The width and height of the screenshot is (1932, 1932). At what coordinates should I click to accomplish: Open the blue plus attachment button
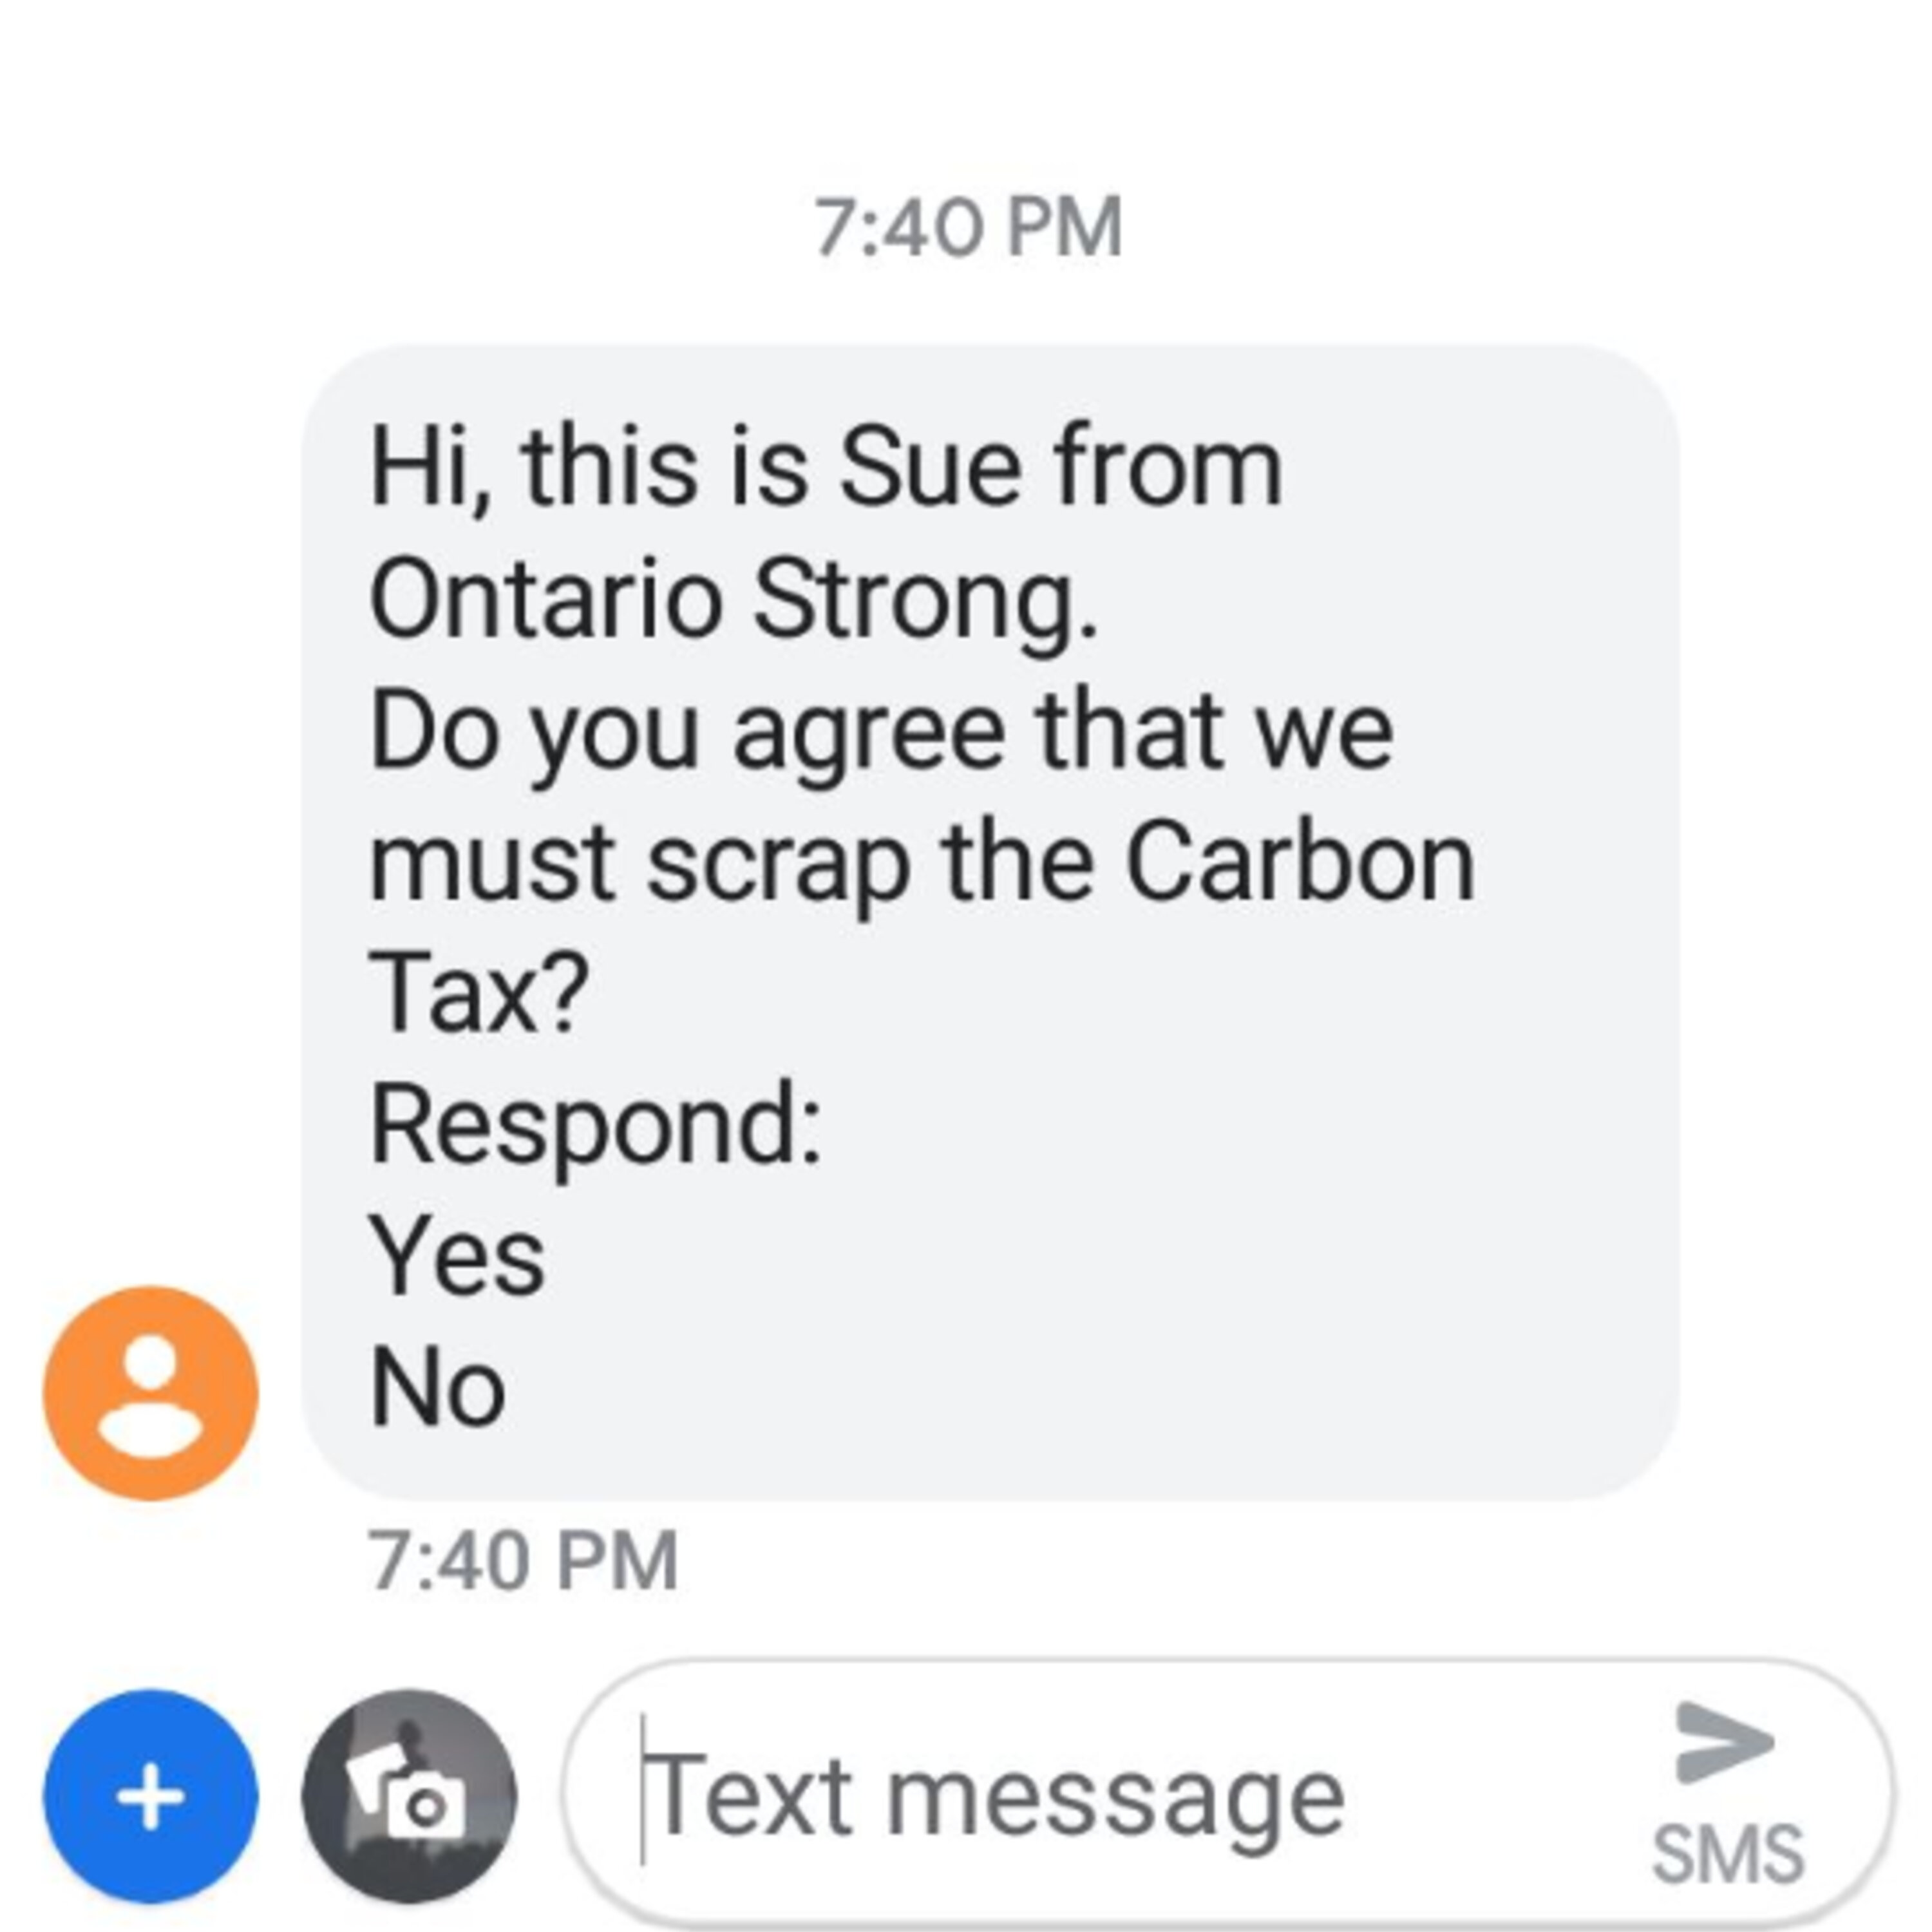click(x=150, y=1796)
